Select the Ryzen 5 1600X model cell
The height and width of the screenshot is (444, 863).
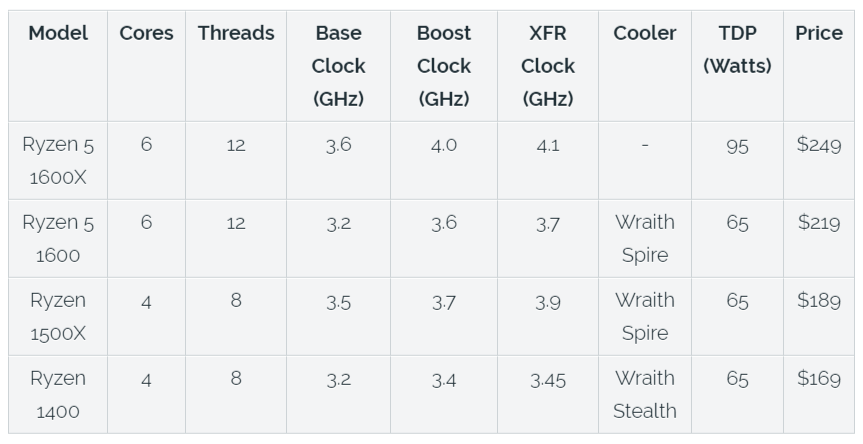(58, 160)
